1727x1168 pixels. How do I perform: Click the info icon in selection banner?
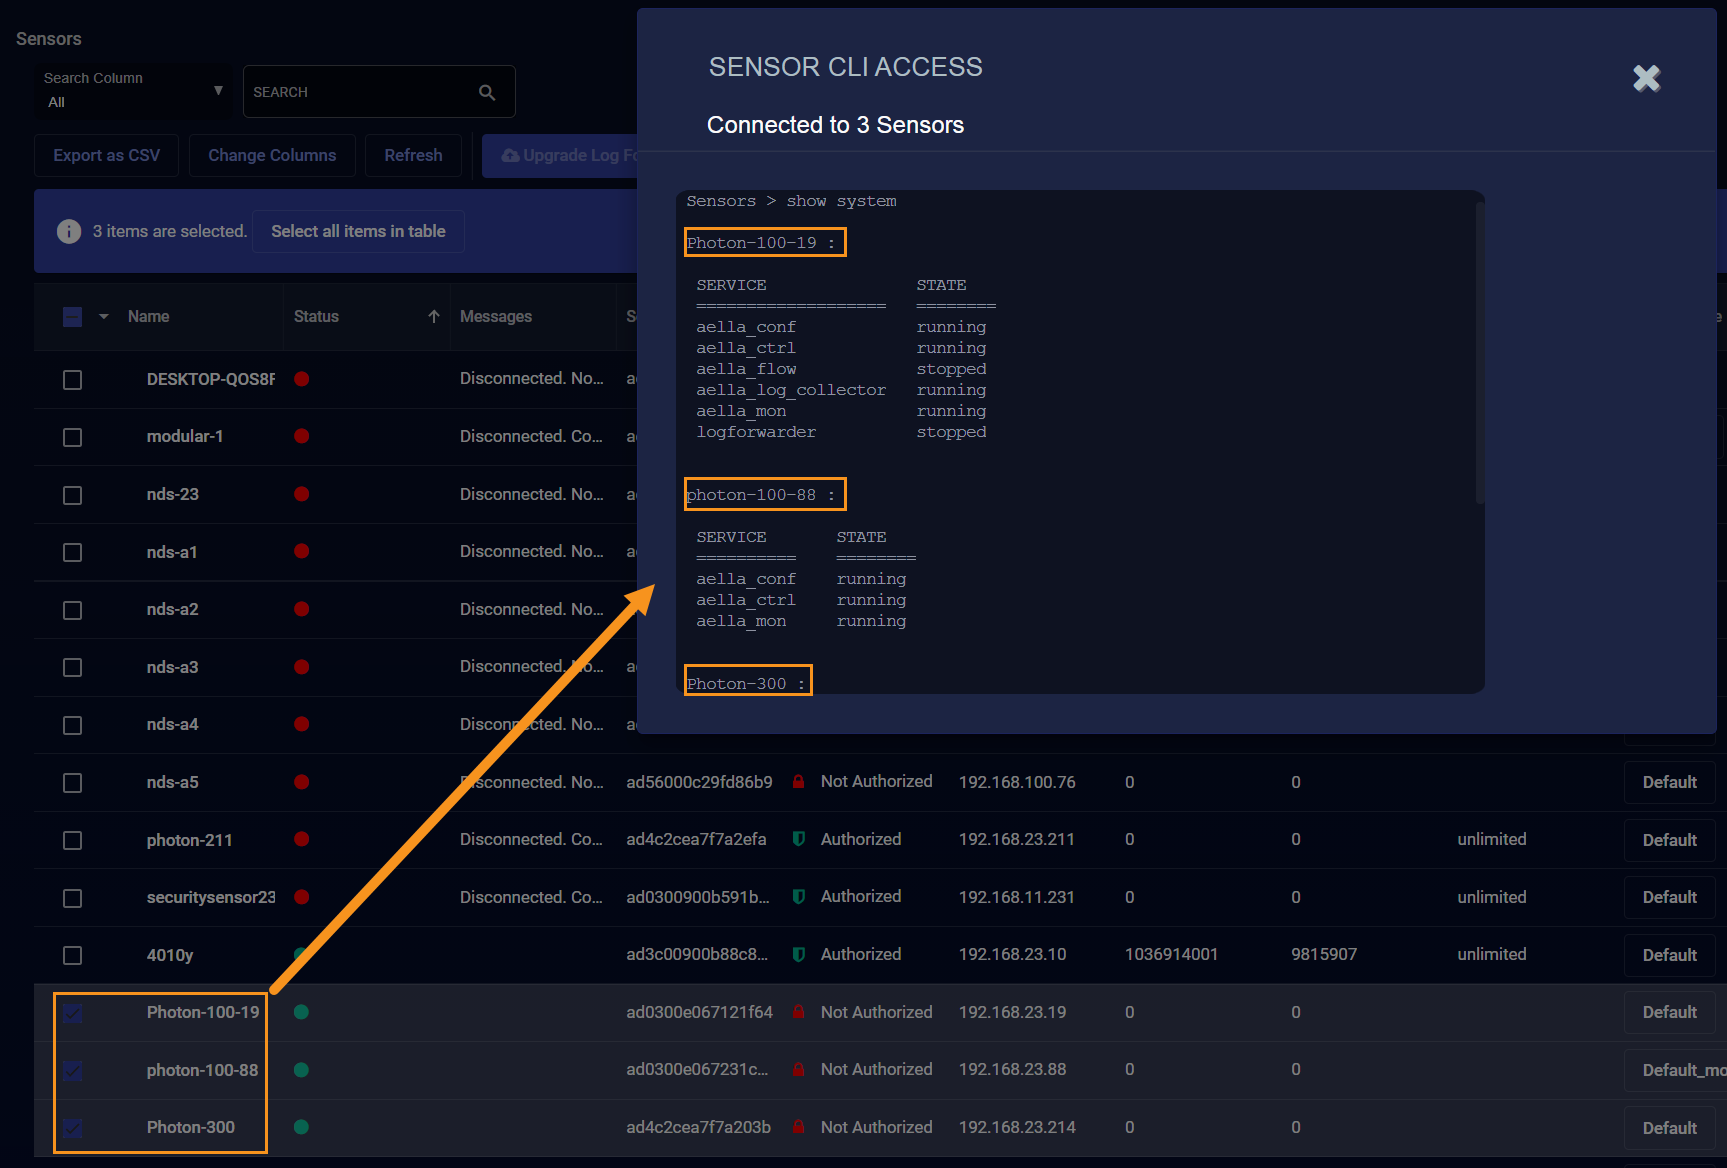click(69, 231)
